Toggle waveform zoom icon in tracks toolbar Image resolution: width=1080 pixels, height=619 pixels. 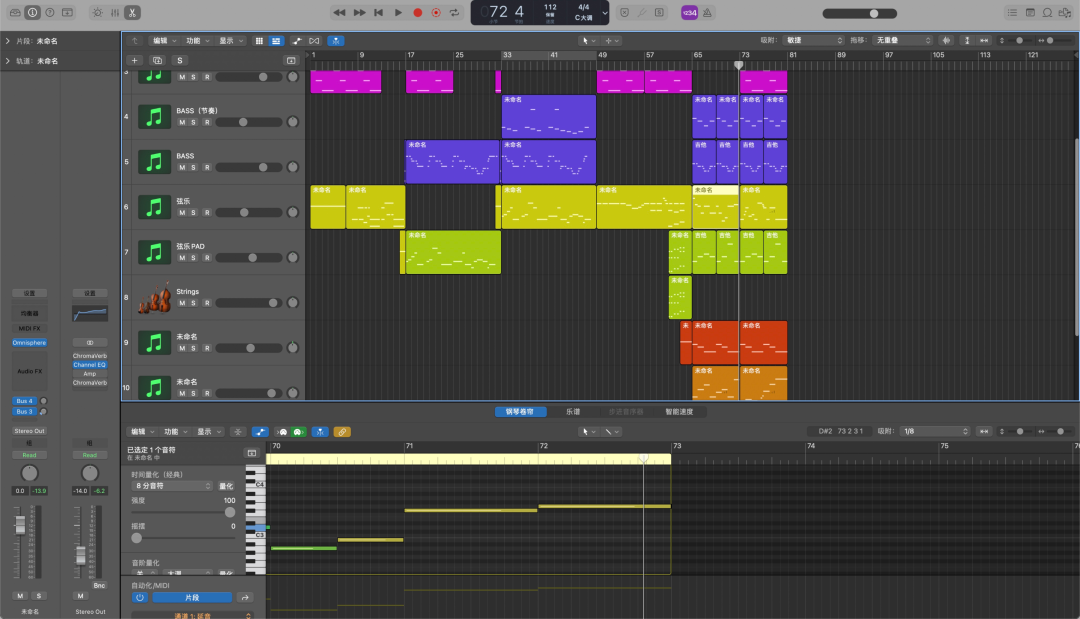point(946,40)
